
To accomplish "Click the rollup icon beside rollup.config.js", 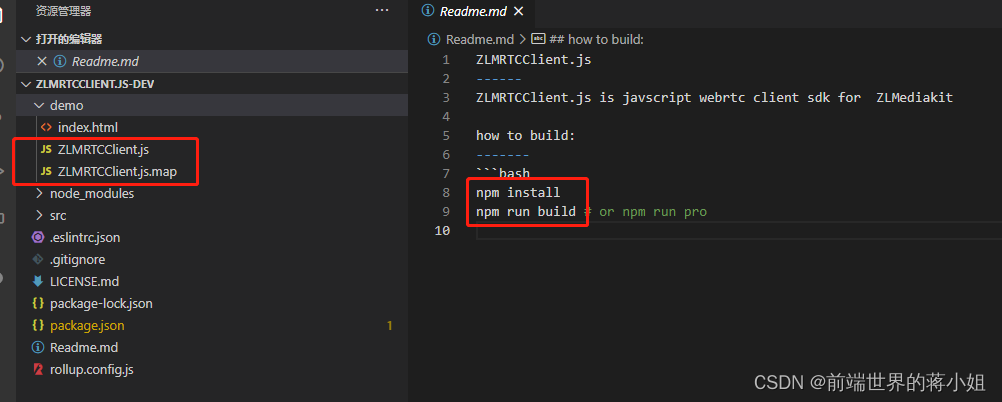I will [38, 369].
